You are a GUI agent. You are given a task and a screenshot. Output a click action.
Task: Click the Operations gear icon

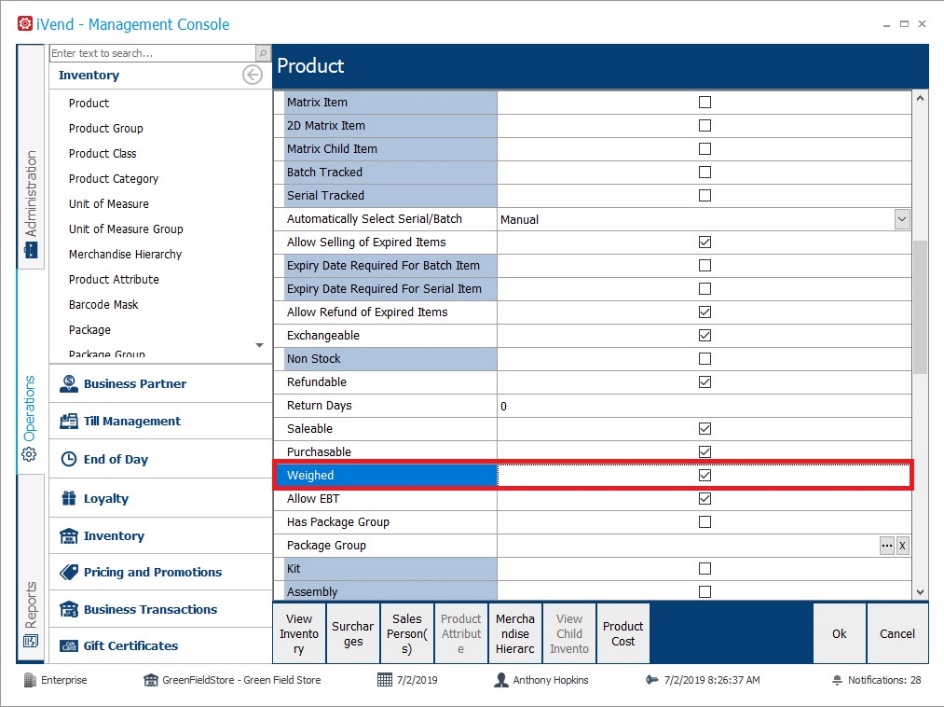point(29,454)
